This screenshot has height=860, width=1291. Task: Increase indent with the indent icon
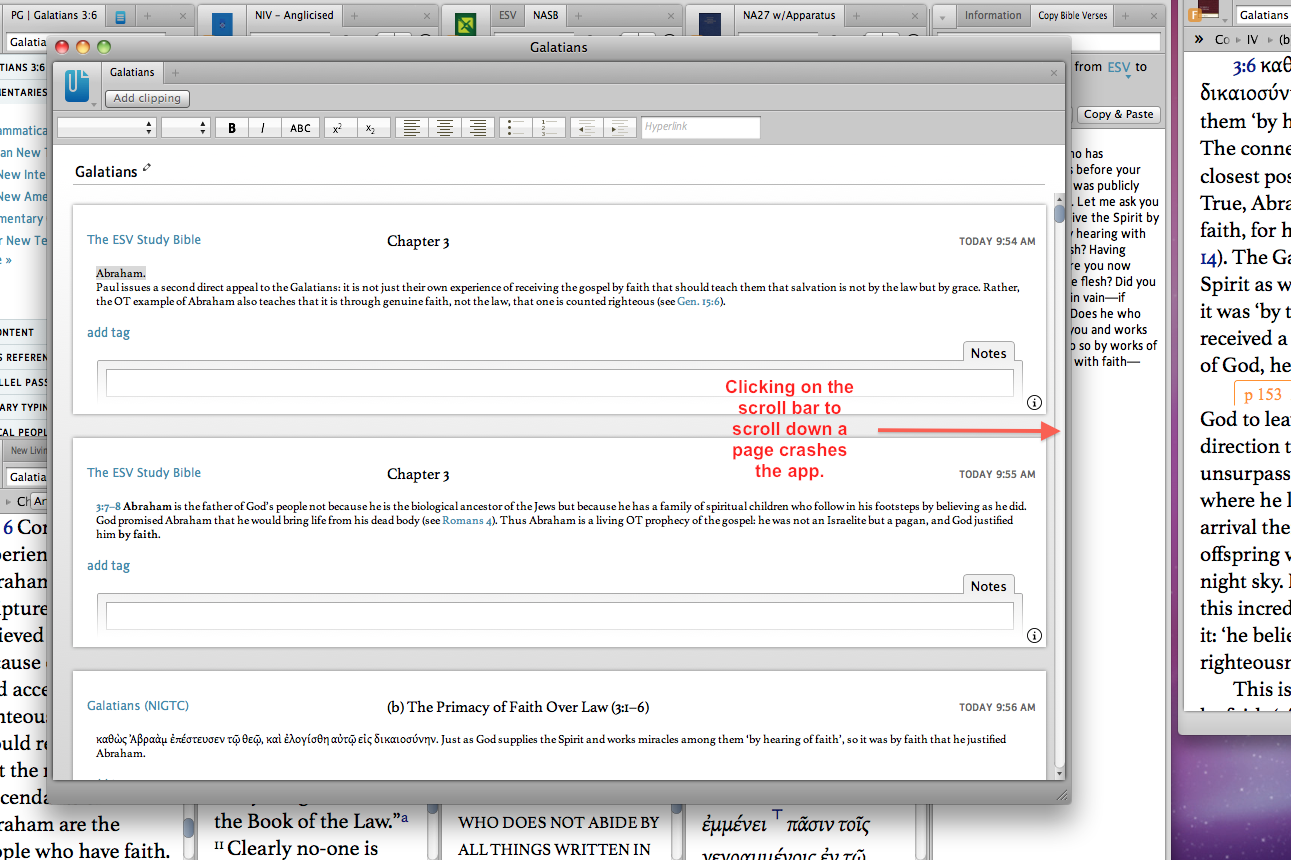[620, 128]
